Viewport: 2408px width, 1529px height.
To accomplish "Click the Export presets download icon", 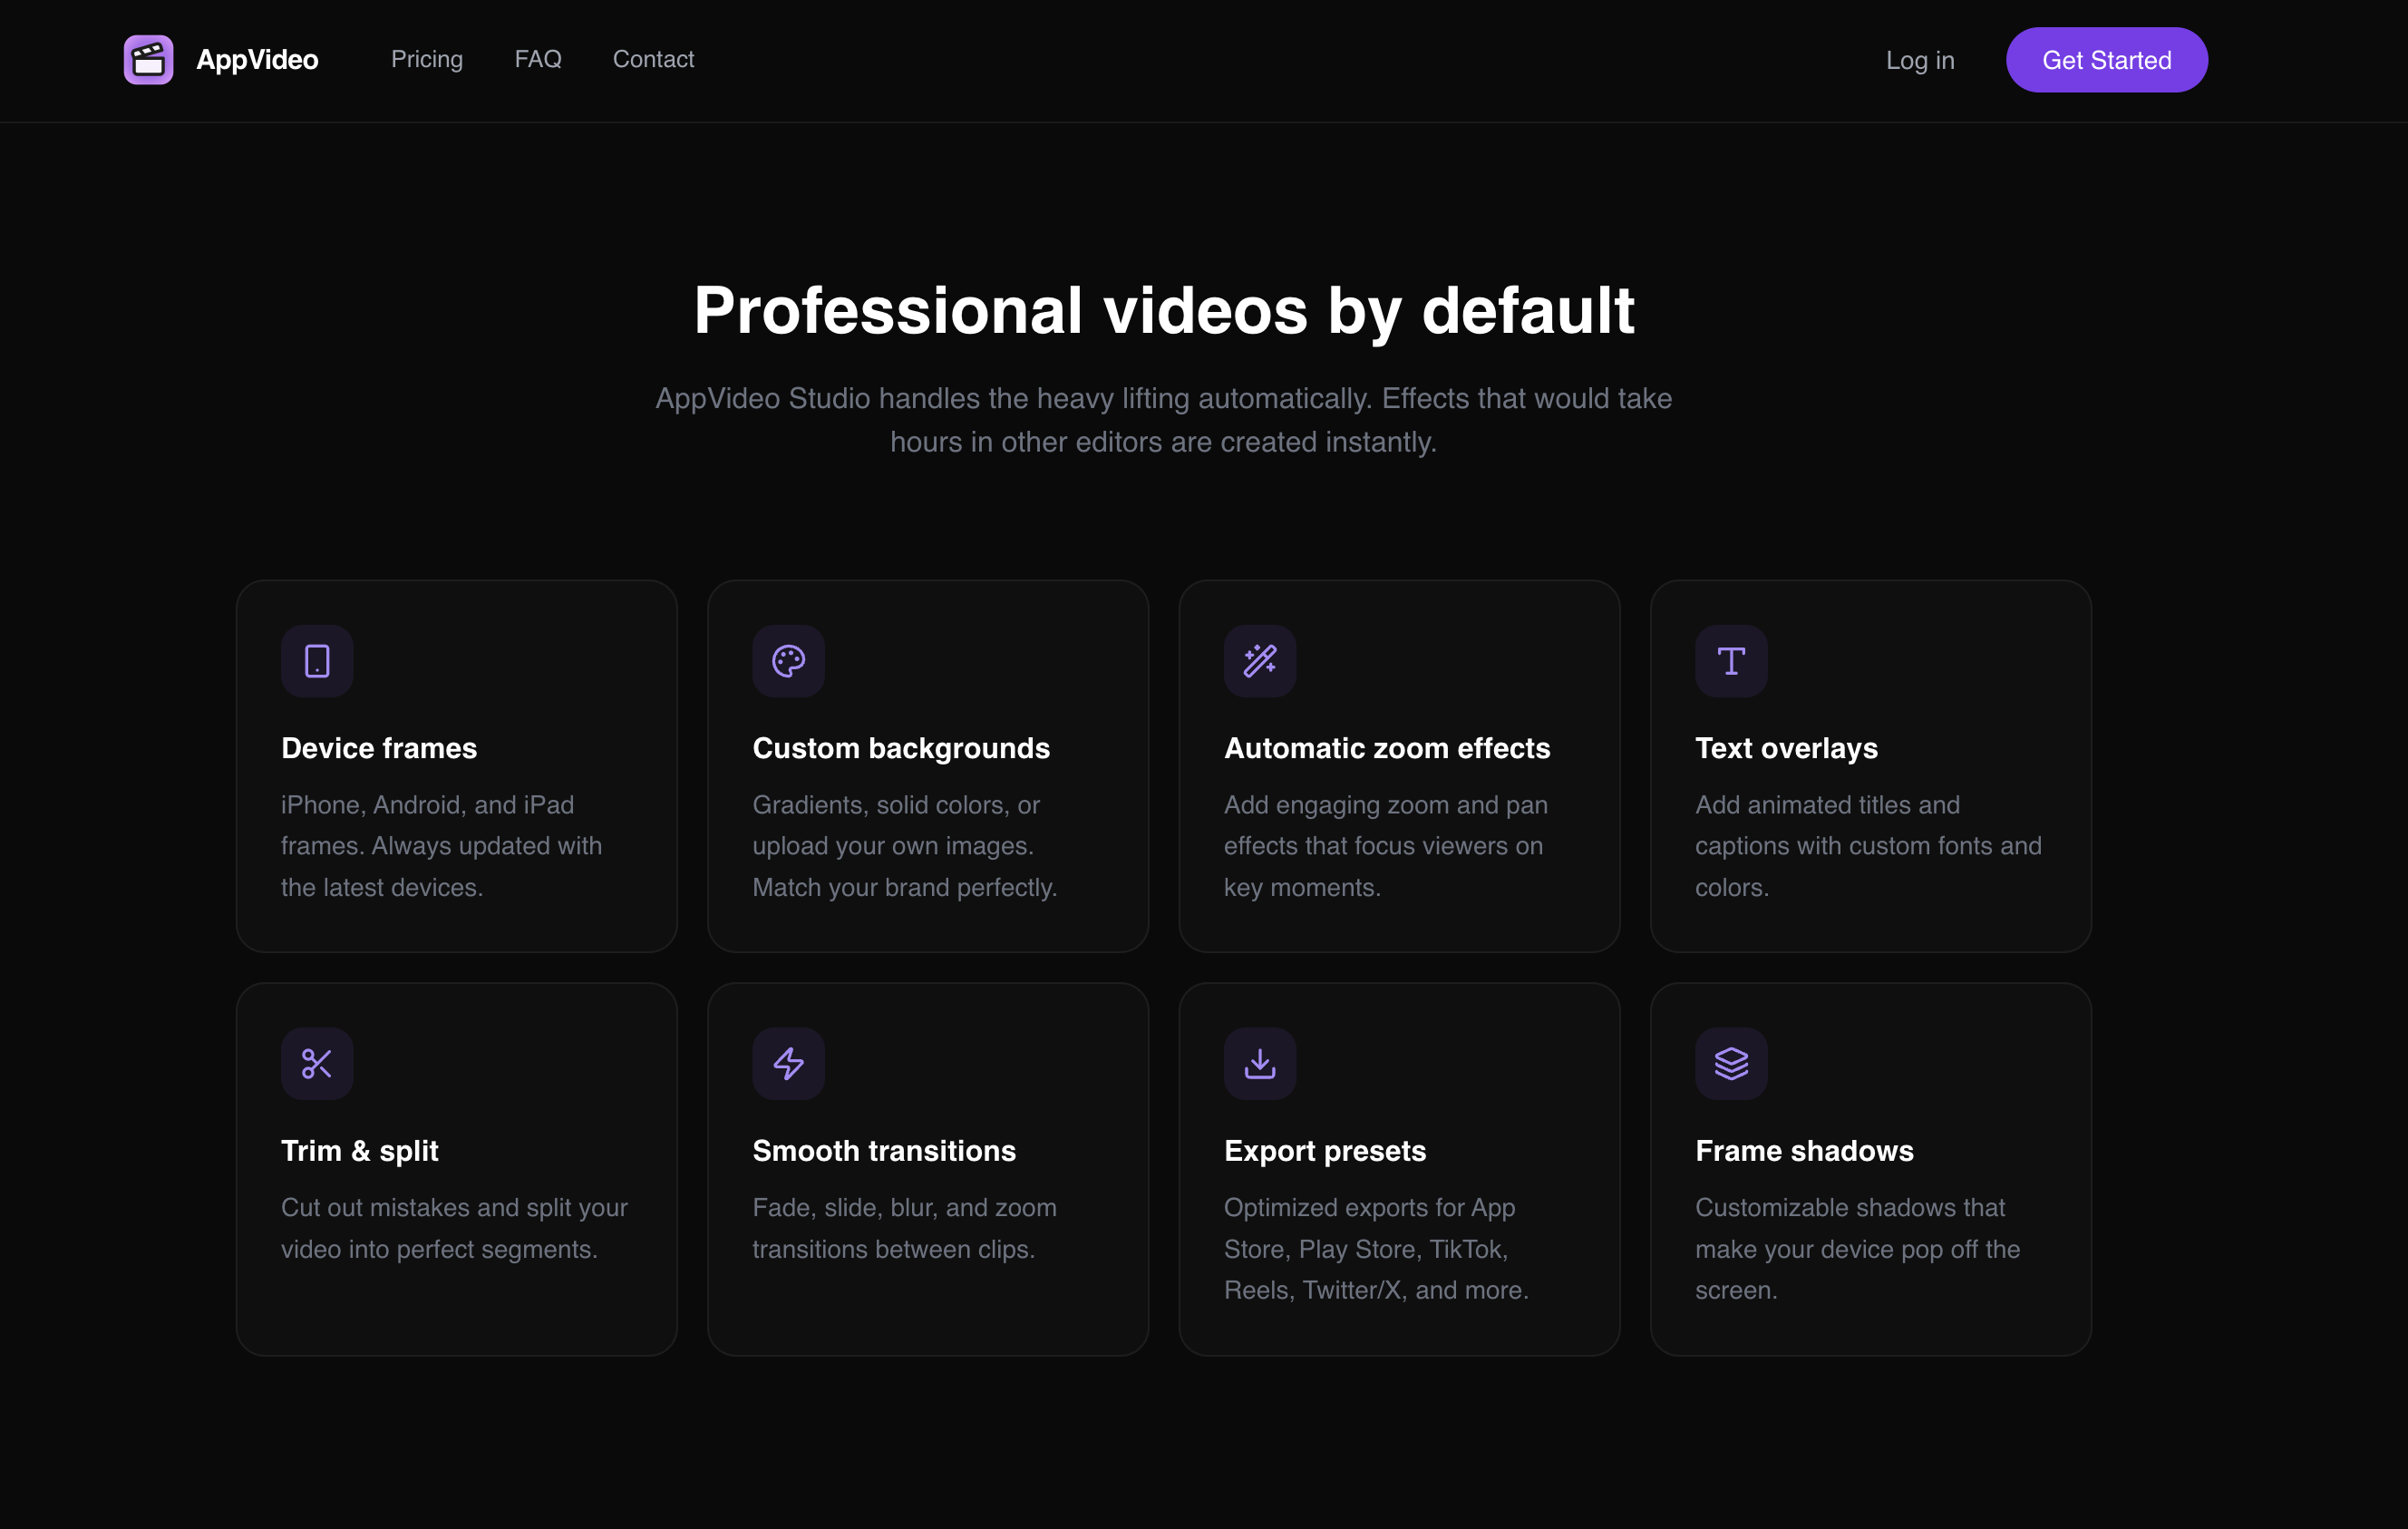I will [x=1259, y=1063].
